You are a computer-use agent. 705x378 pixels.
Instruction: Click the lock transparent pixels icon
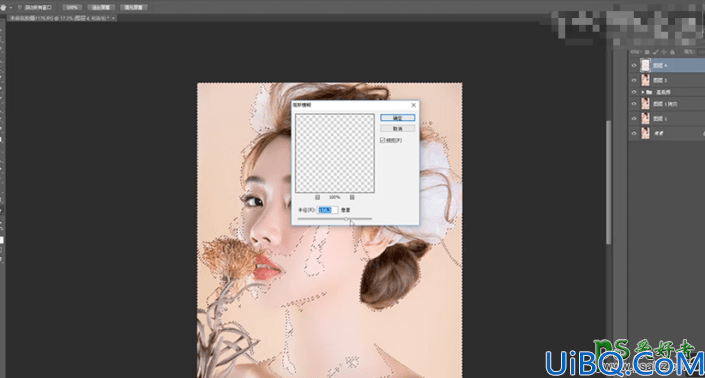click(x=647, y=52)
